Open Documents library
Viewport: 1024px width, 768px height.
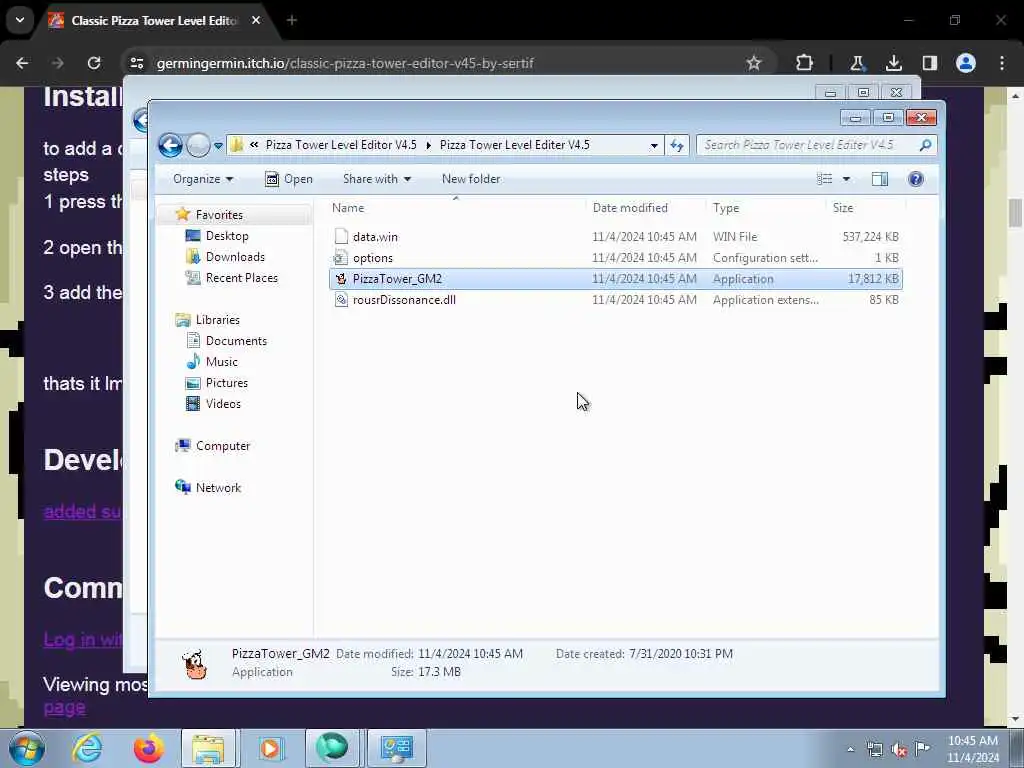pyautogui.click(x=236, y=341)
